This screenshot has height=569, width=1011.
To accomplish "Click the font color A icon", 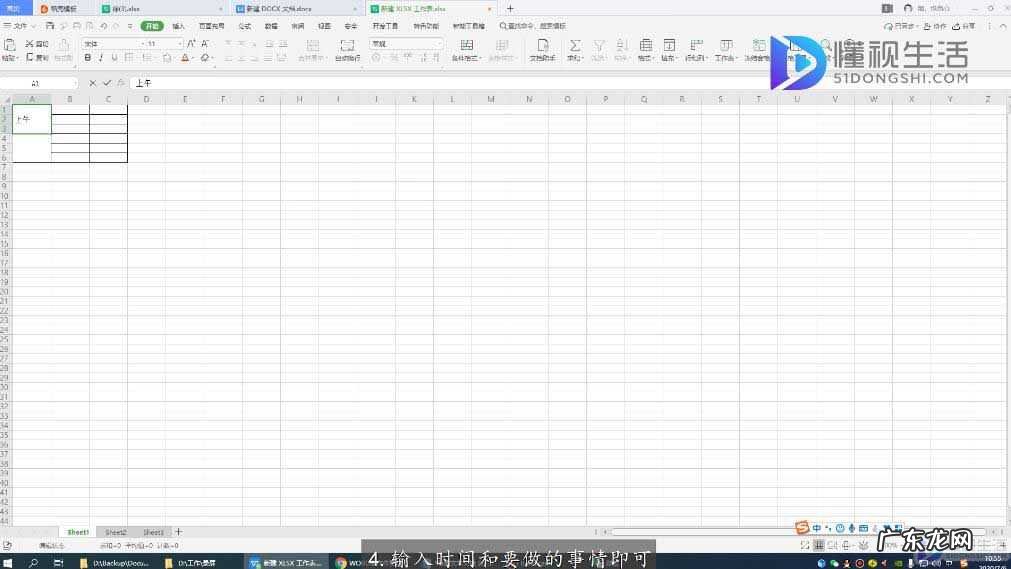I will click(x=185, y=57).
